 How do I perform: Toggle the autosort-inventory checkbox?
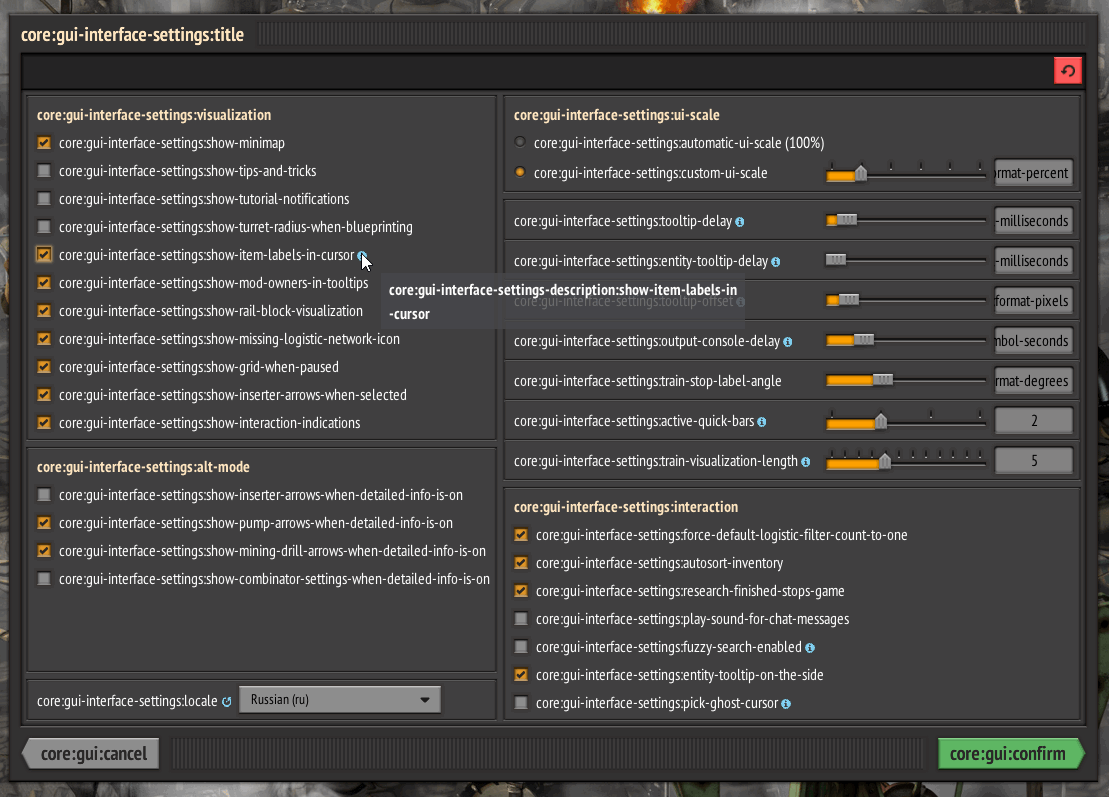point(521,563)
